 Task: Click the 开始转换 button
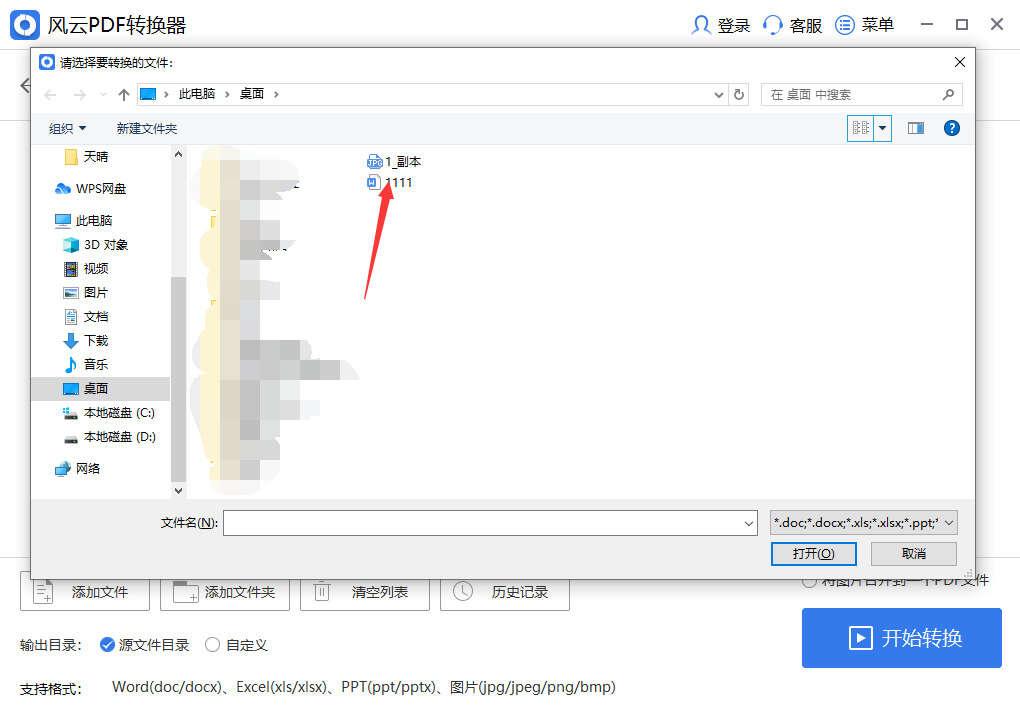902,638
